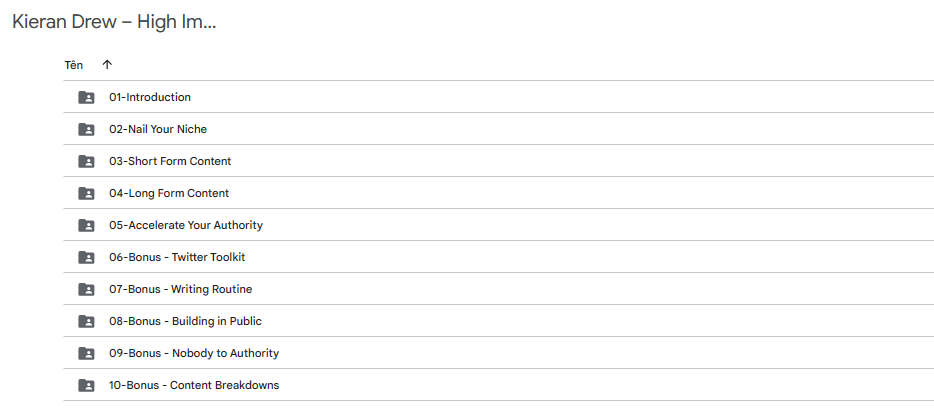
Task: Open the 04-Long Form Content folder name
Action: [x=169, y=193]
